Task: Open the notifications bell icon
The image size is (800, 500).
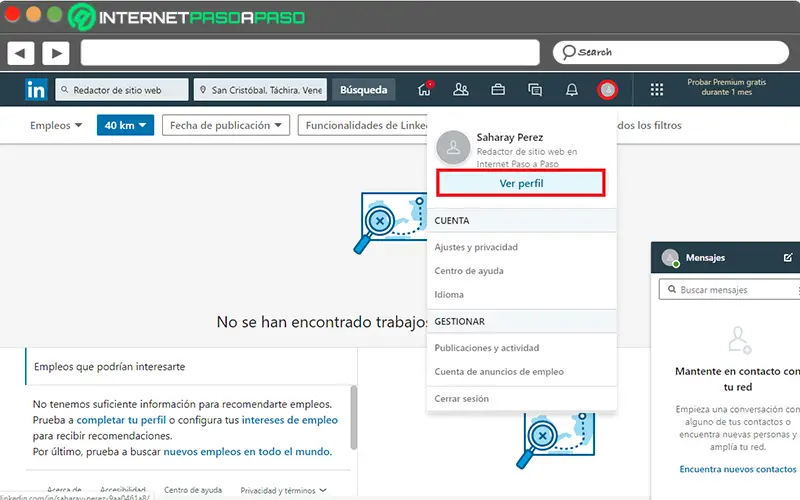Action: pyautogui.click(x=572, y=90)
